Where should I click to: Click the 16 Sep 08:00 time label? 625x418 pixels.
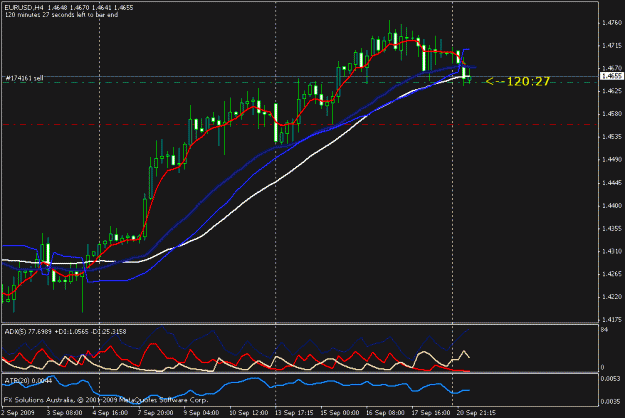click(x=385, y=413)
